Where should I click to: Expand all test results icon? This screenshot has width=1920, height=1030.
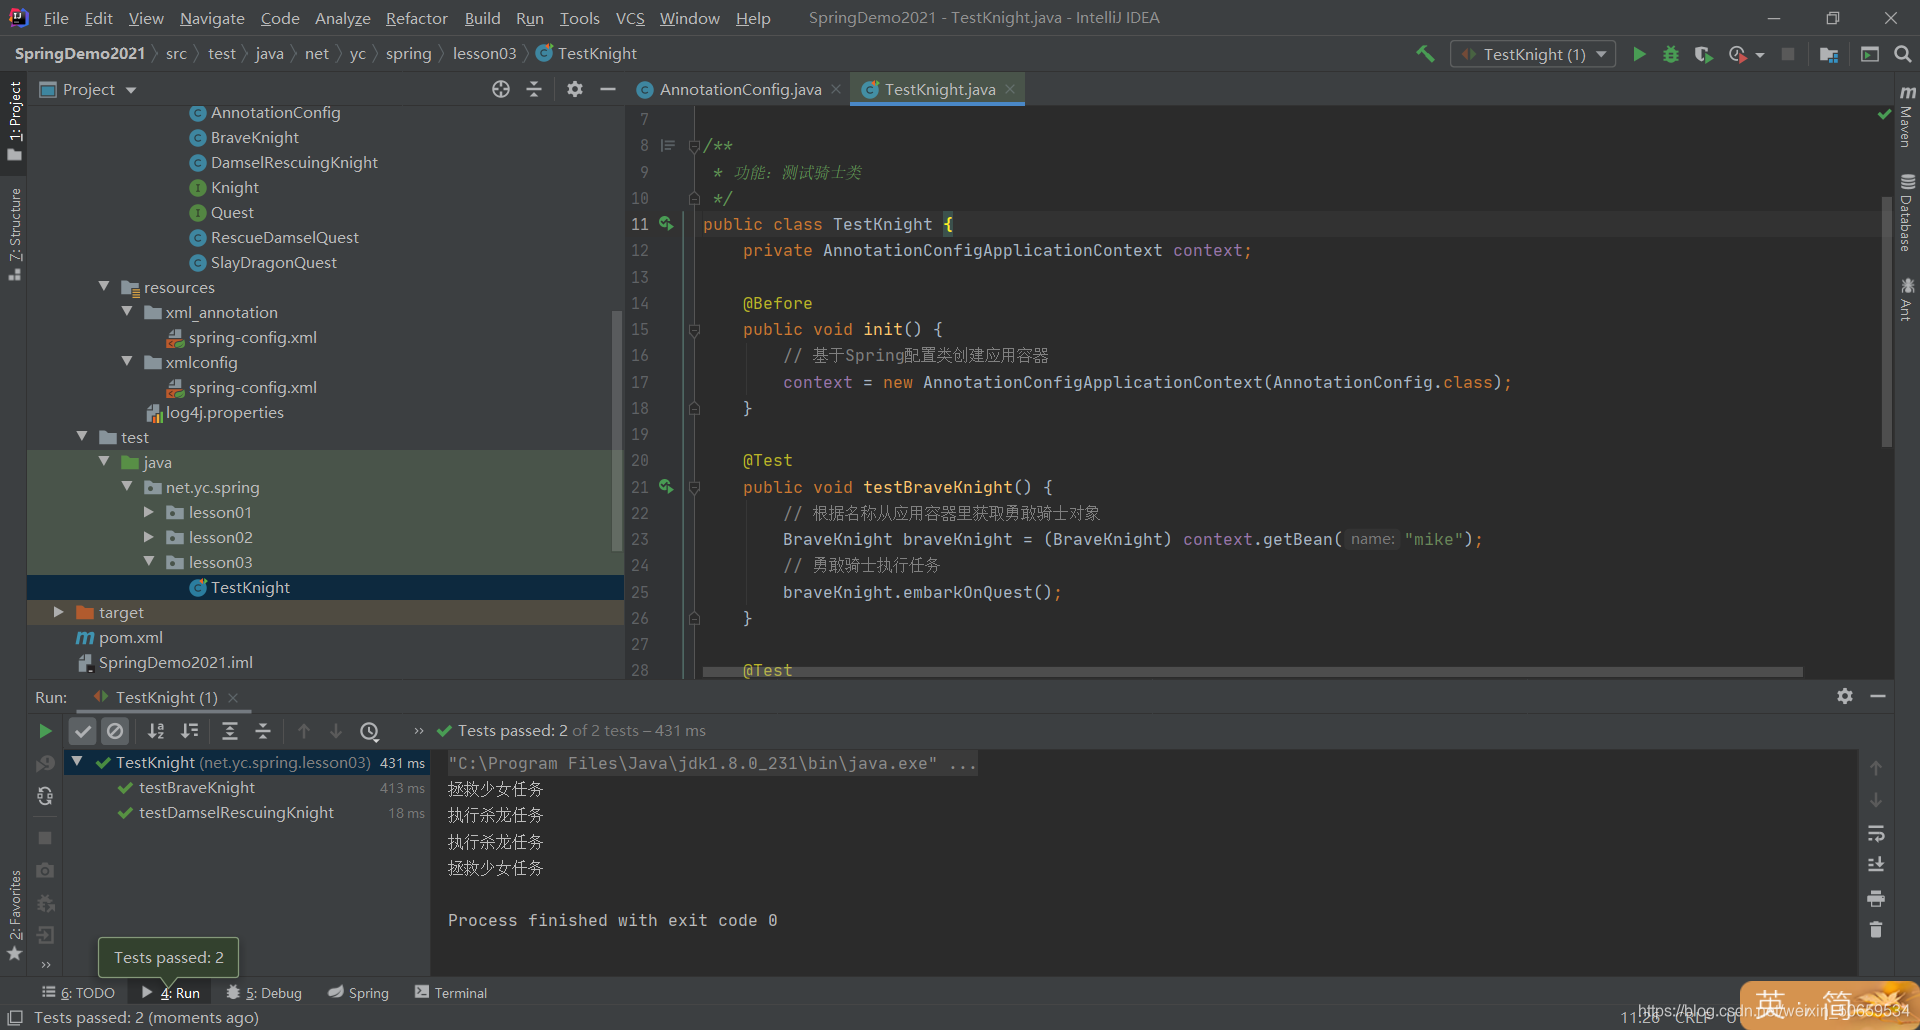click(x=230, y=731)
